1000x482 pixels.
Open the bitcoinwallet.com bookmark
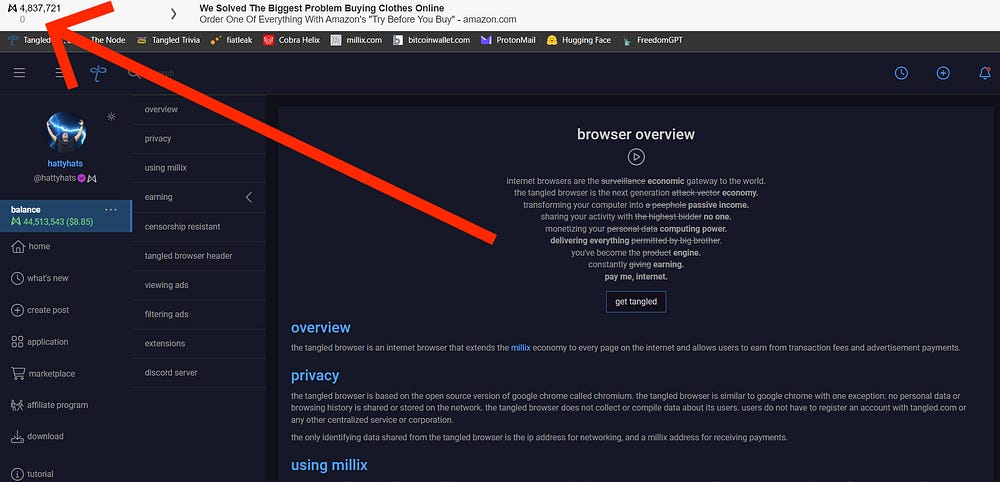point(431,40)
